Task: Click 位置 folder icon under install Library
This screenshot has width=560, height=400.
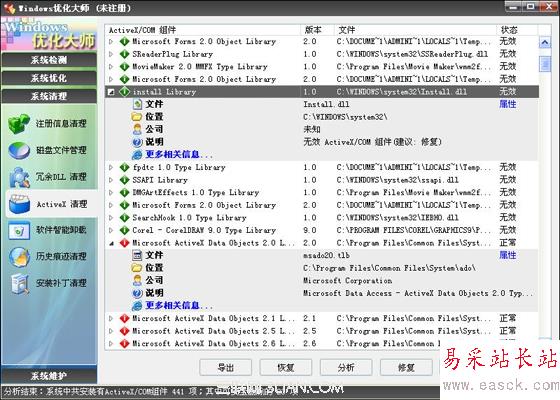Action: click(x=137, y=117)
